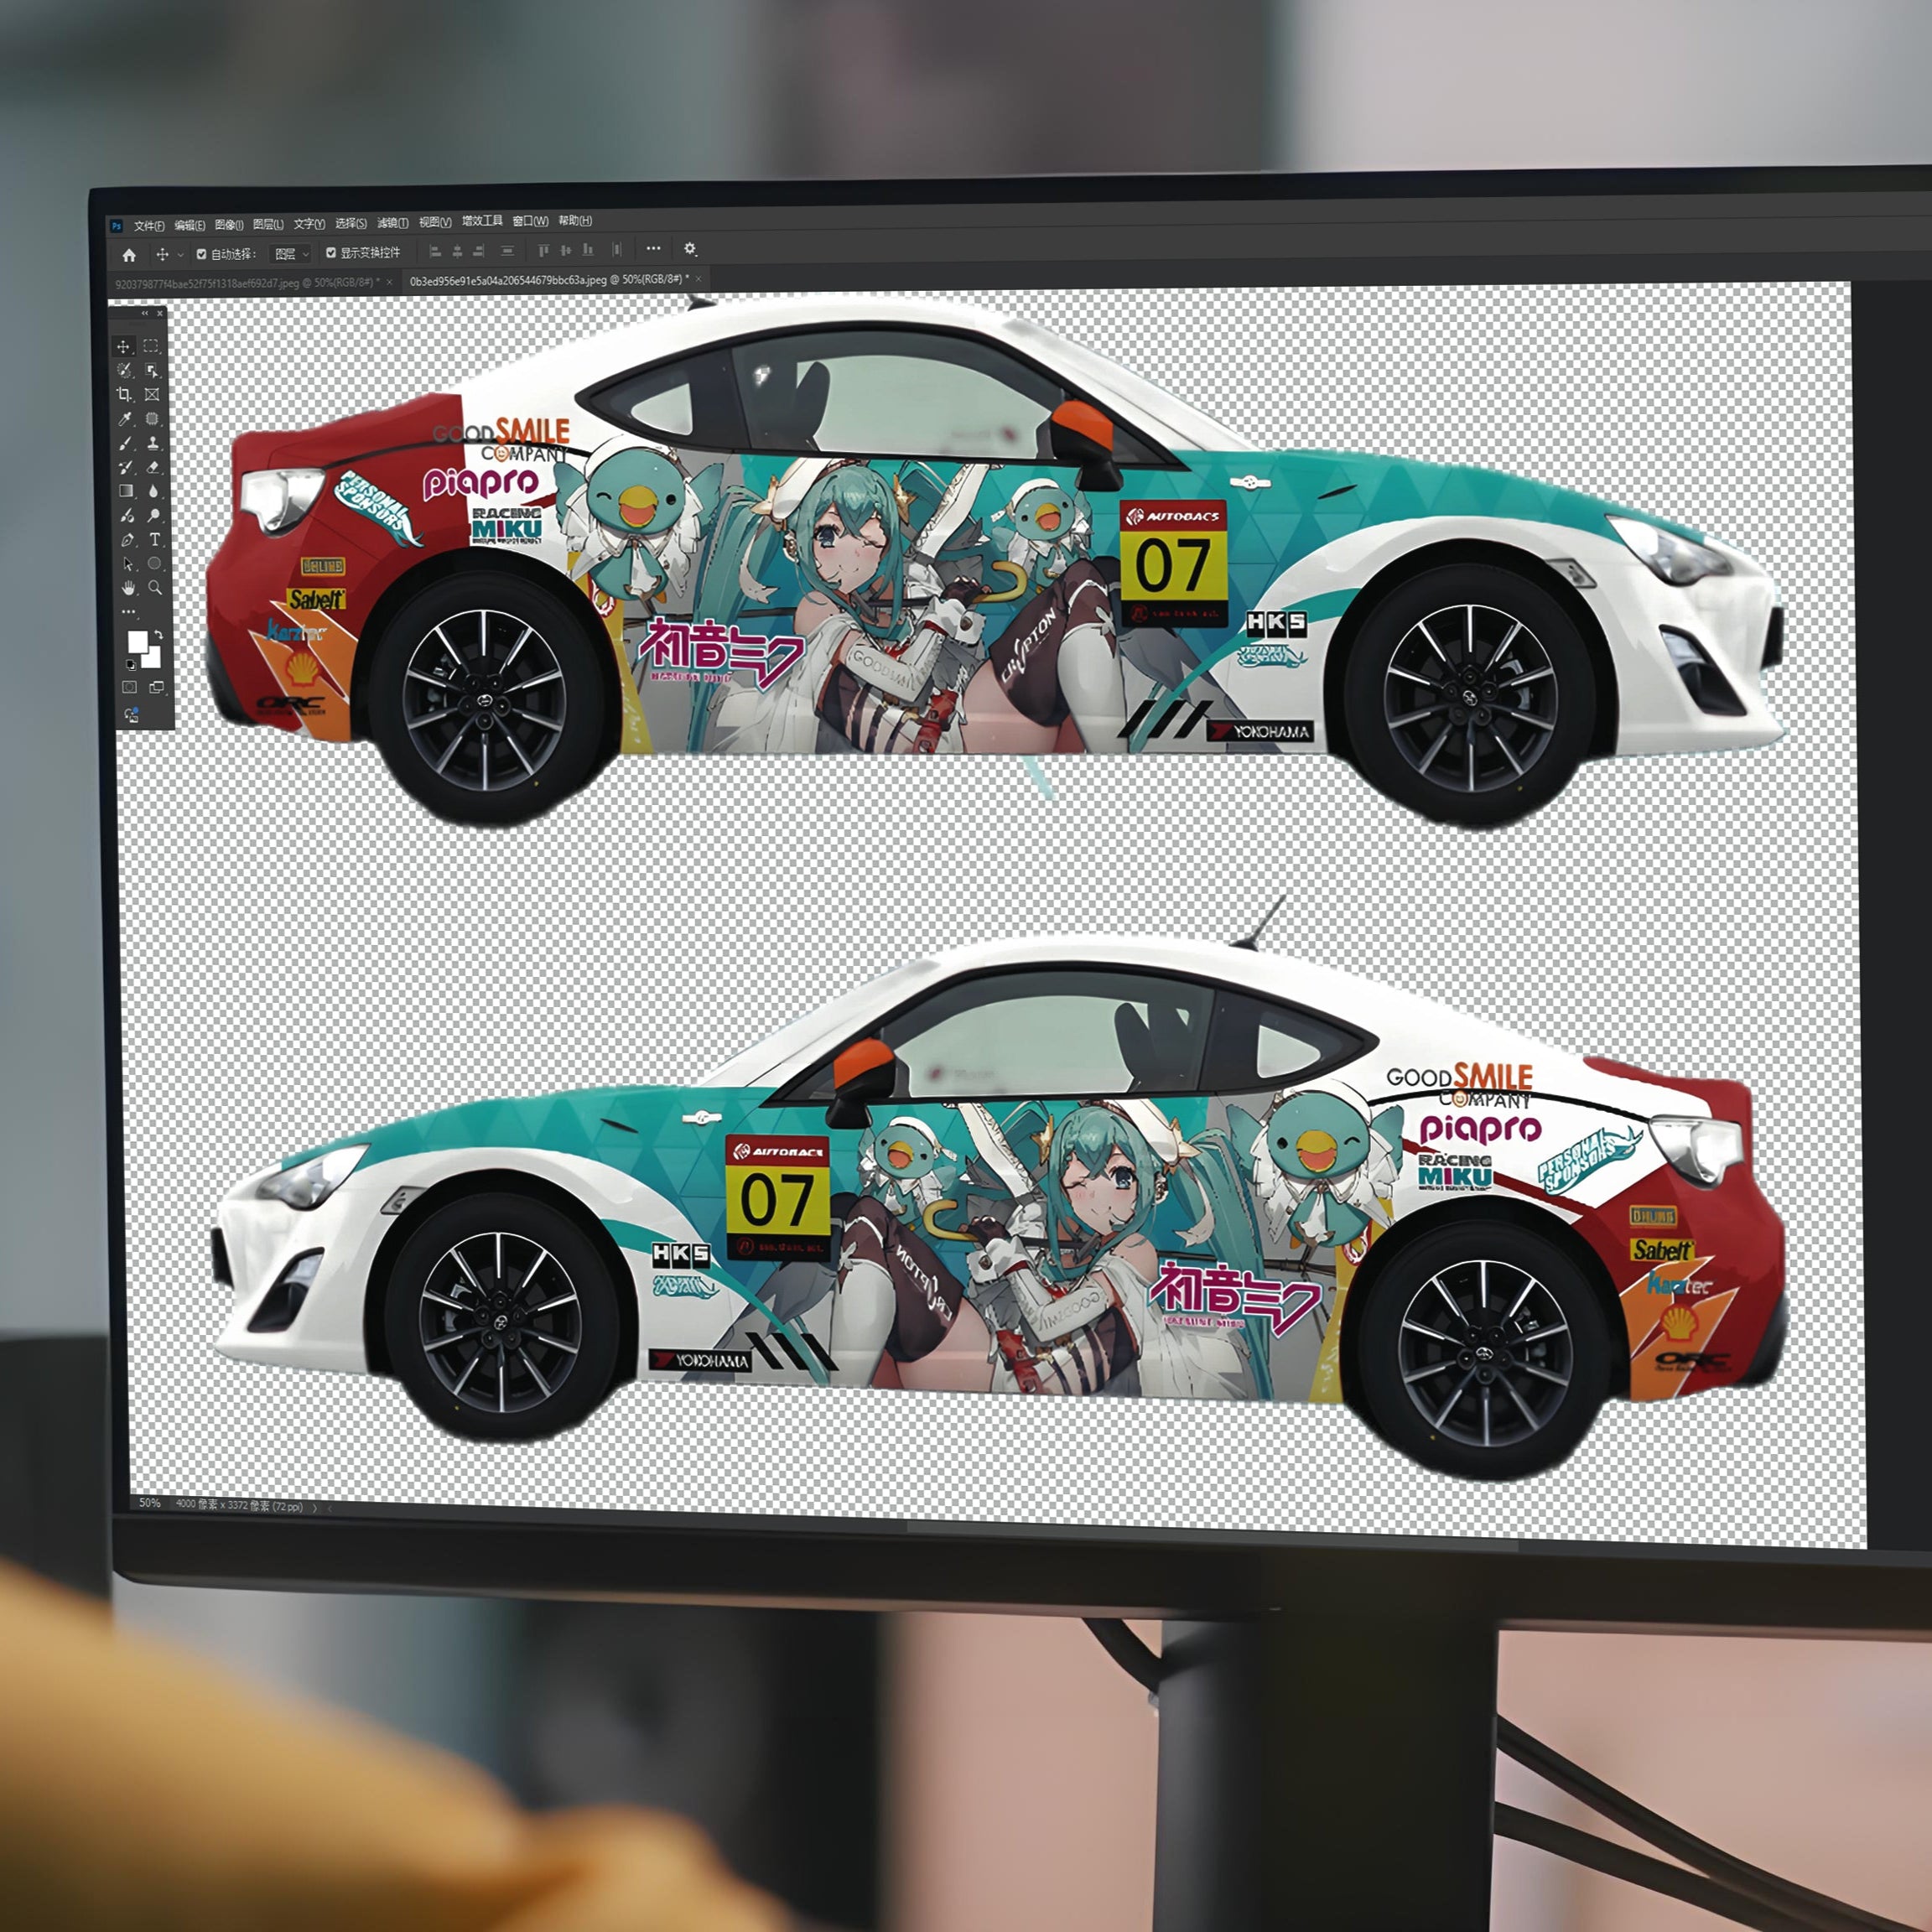Align left edges button in options bar
Image resolution: width=1932 pixels, height=1932 pixels.
click(x=435, y=251)
